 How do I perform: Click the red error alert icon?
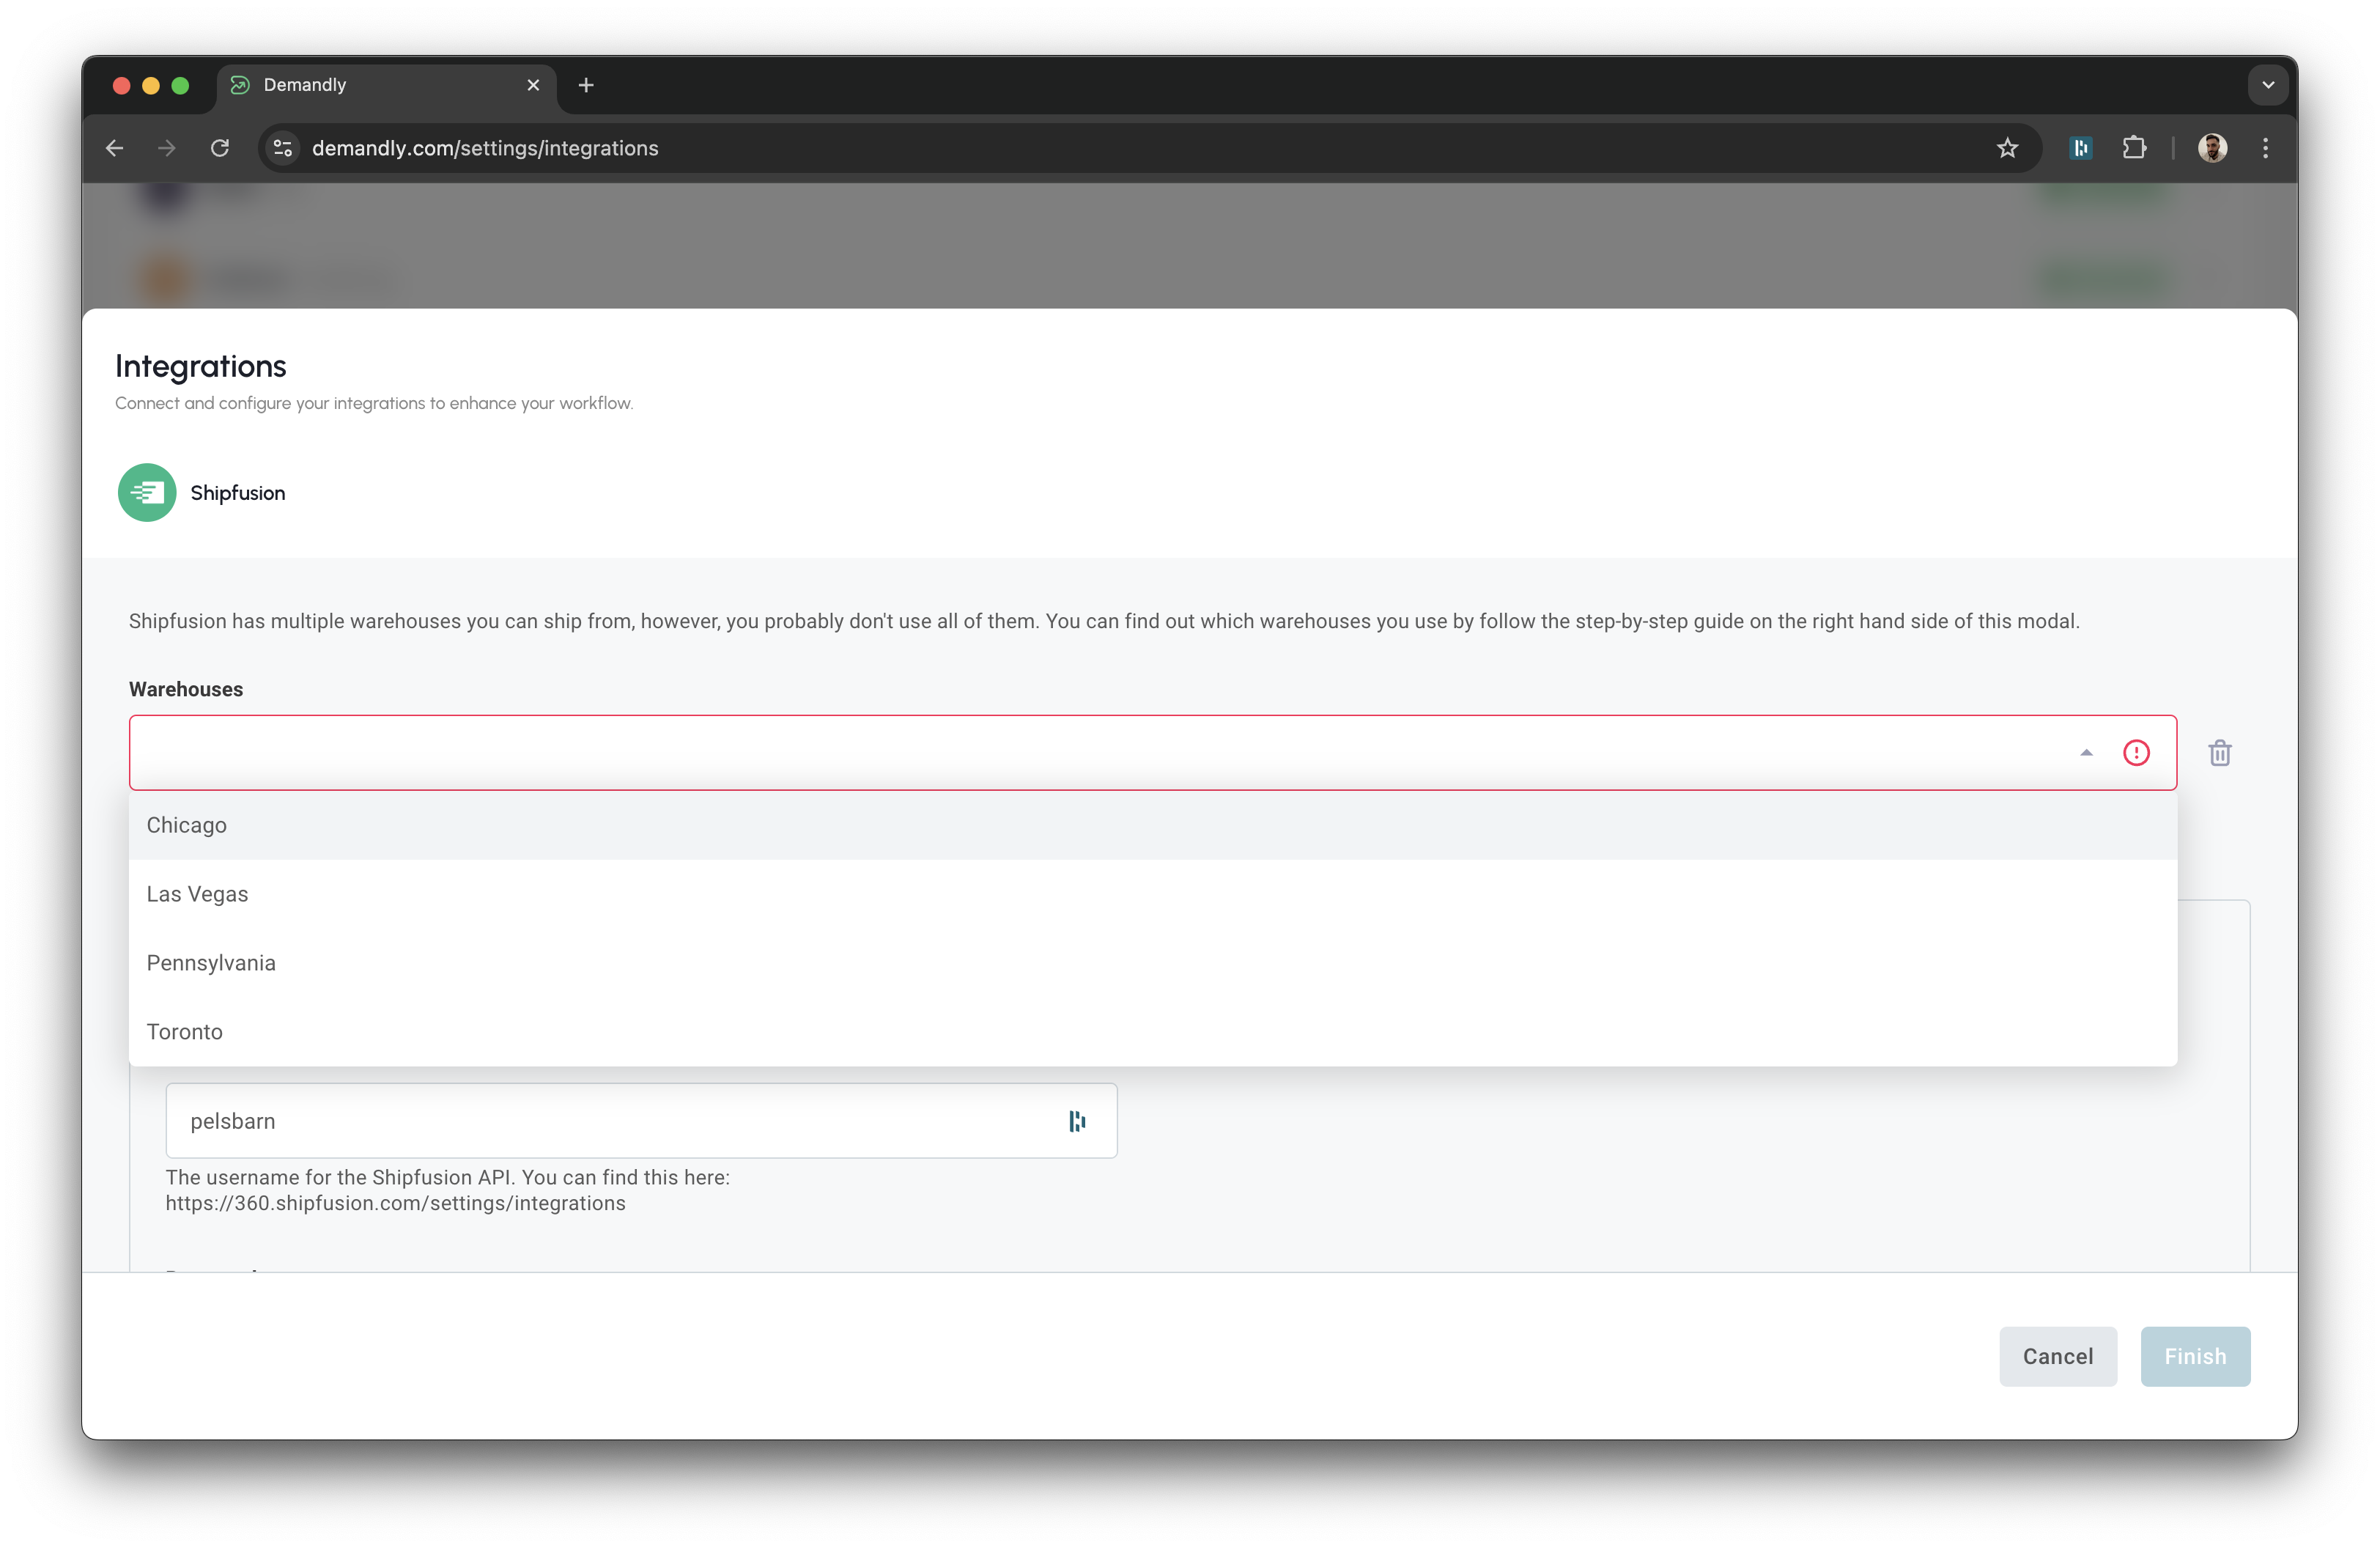[2136, 753]
